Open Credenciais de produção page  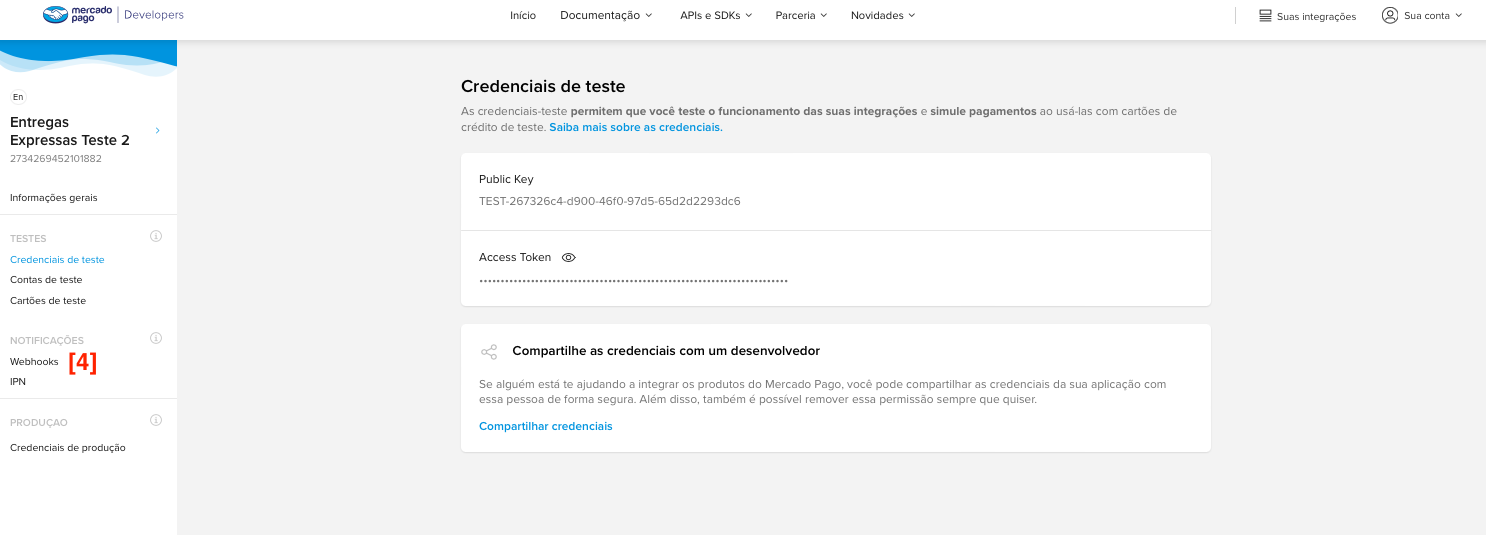click(x=68, y=448)
